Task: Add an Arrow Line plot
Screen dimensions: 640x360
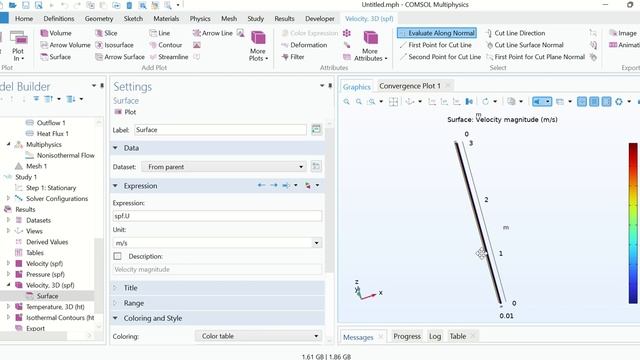Action: click(x=213, y=33)
